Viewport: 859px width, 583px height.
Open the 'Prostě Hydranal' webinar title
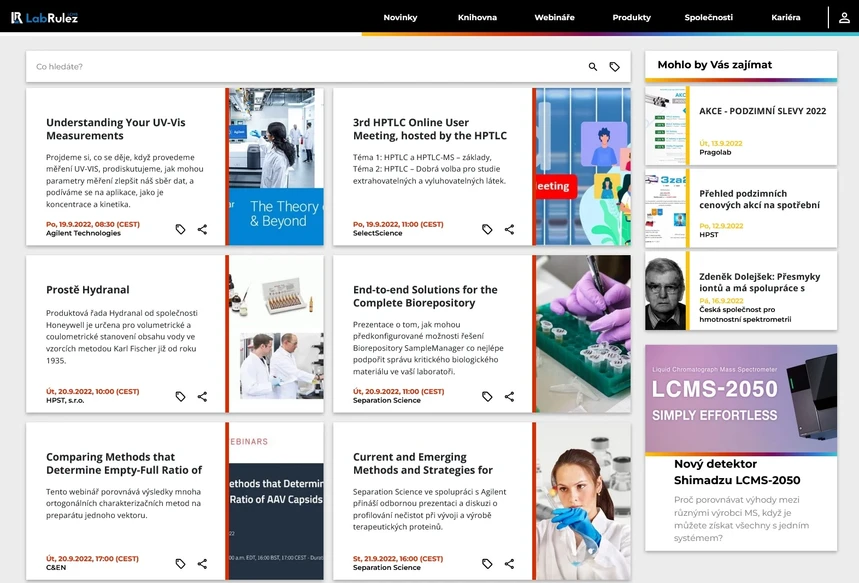[88, 289]
